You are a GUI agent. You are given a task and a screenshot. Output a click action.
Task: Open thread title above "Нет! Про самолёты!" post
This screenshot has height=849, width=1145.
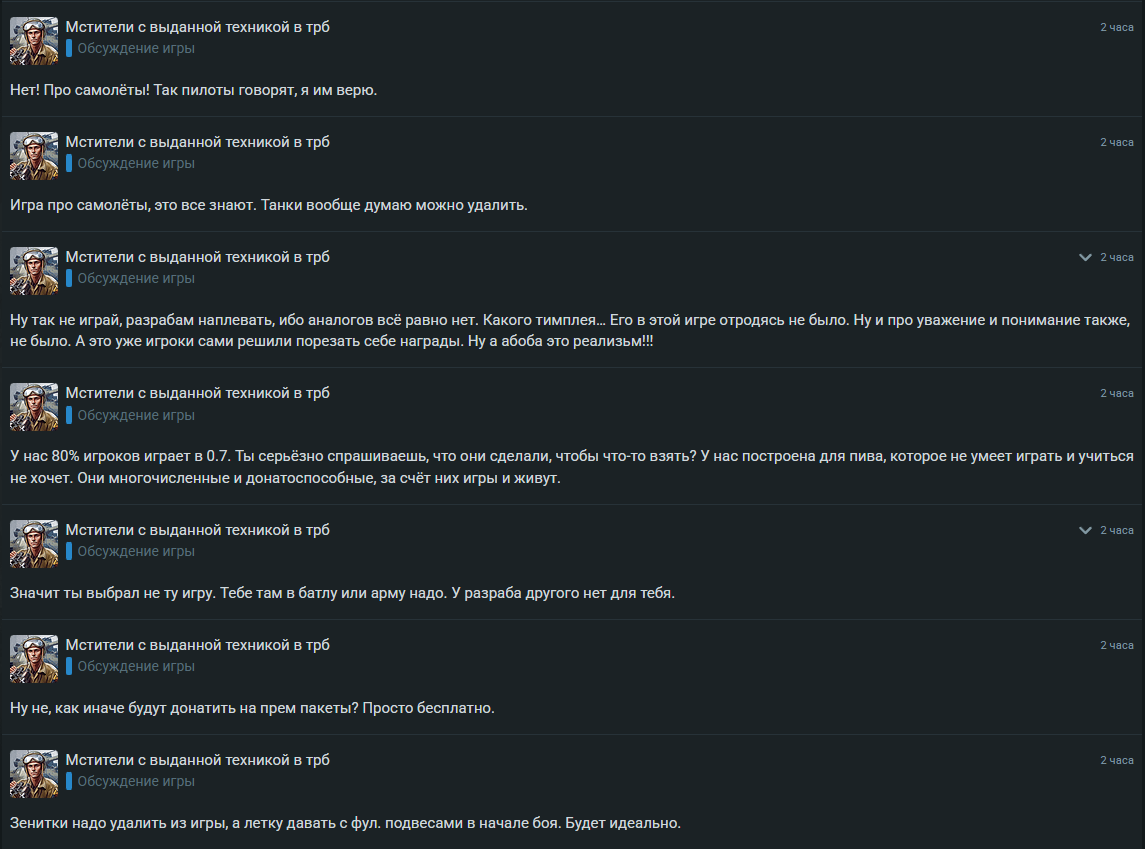[197, 27]
